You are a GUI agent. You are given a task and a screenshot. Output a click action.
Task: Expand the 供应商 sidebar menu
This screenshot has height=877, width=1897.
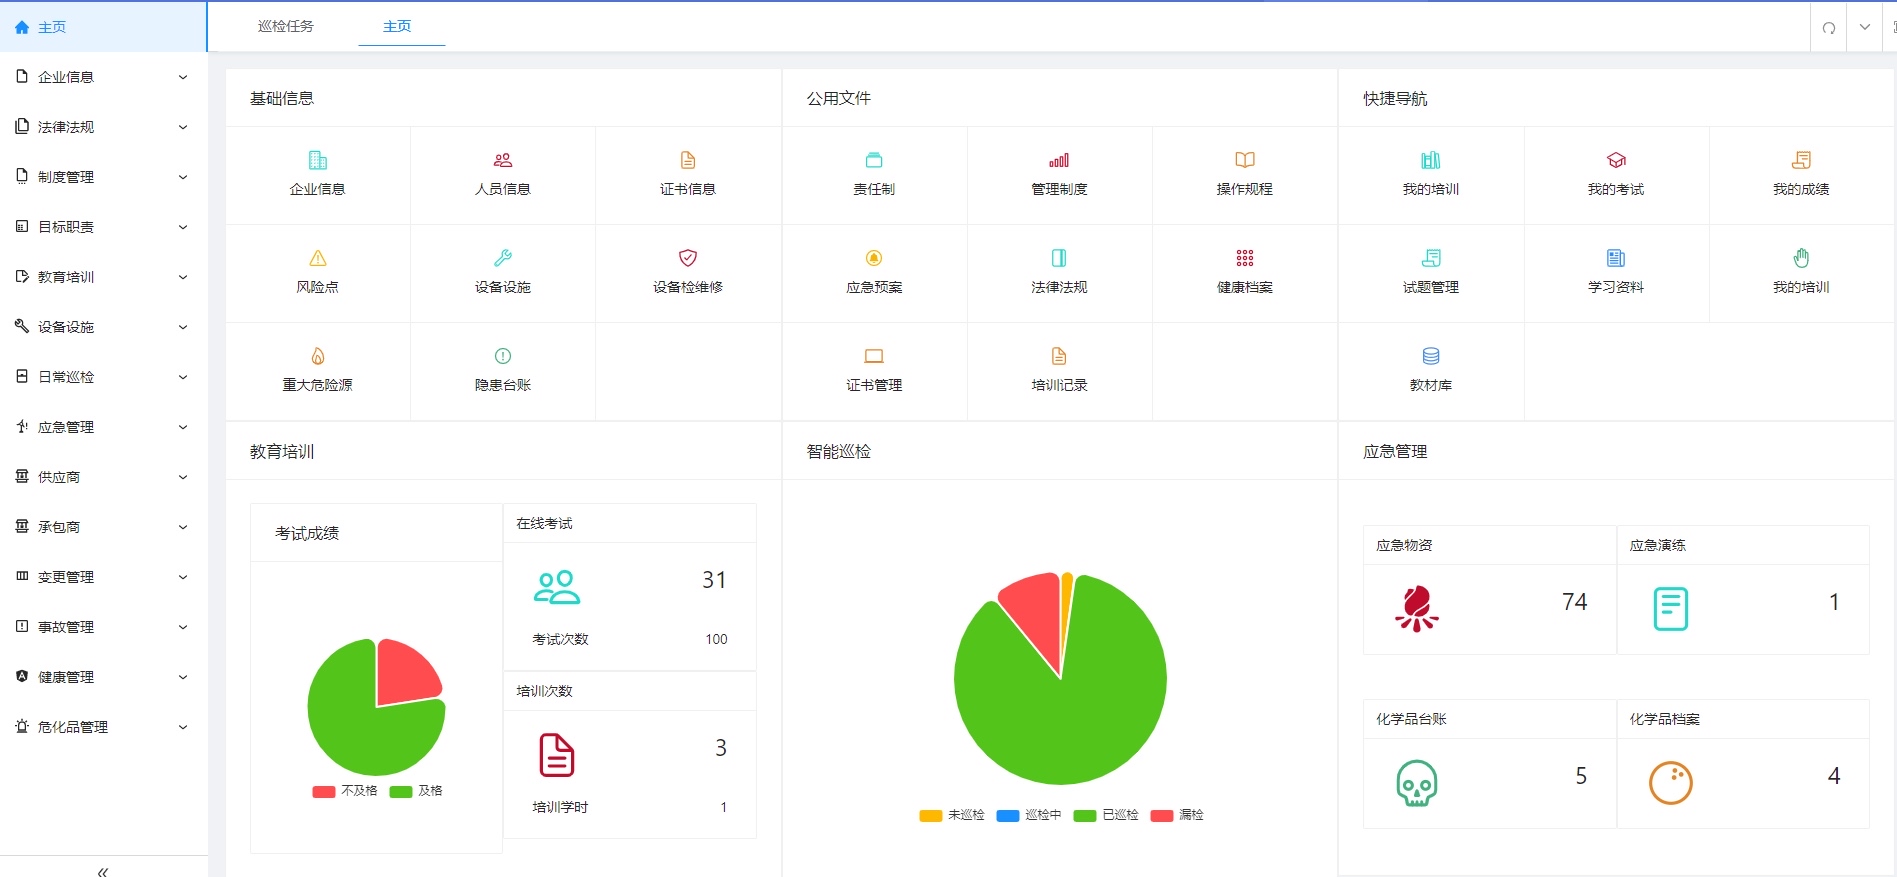[104, 477]
